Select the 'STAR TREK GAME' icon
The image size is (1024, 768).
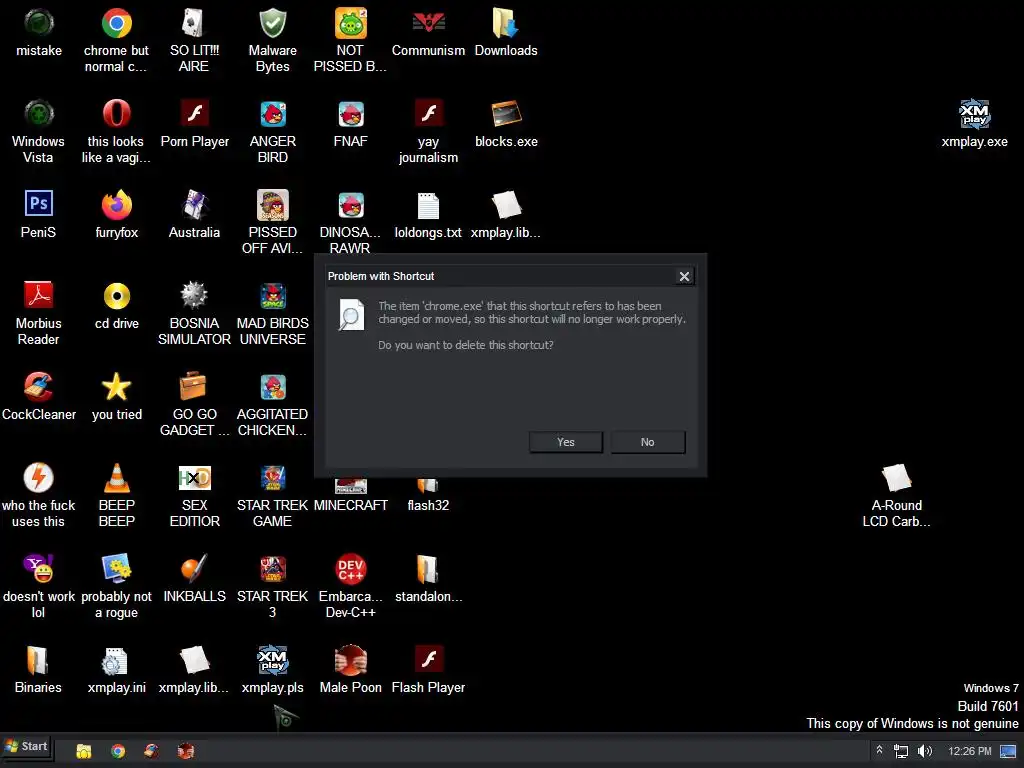click(x=272, y=495)
